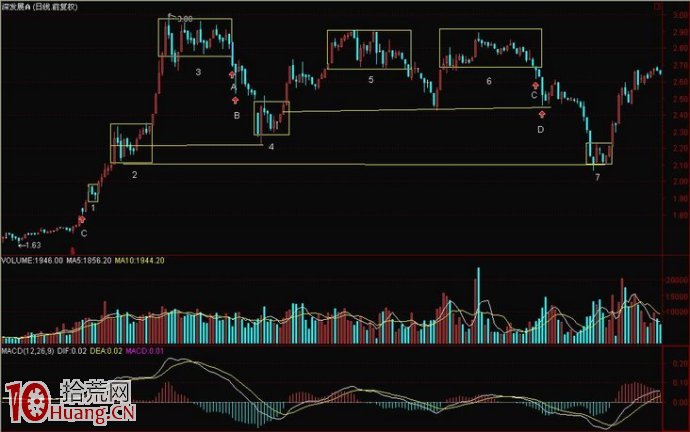Click the 0.00 MACD axis label
Image resolution: width=690 pixels, height=432 pixels.
click(681, 403)
